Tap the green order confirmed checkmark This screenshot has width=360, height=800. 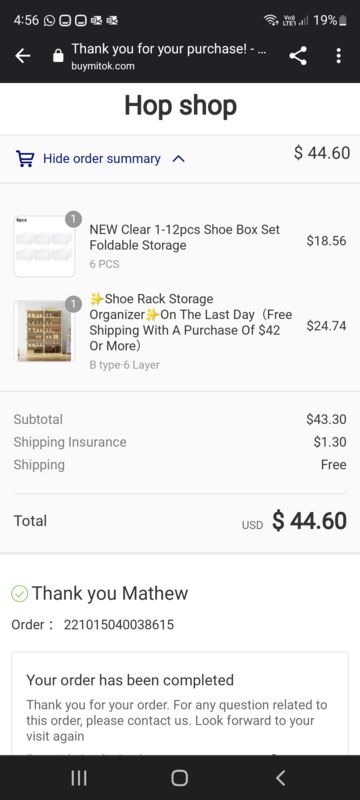(x=19, y=593)
